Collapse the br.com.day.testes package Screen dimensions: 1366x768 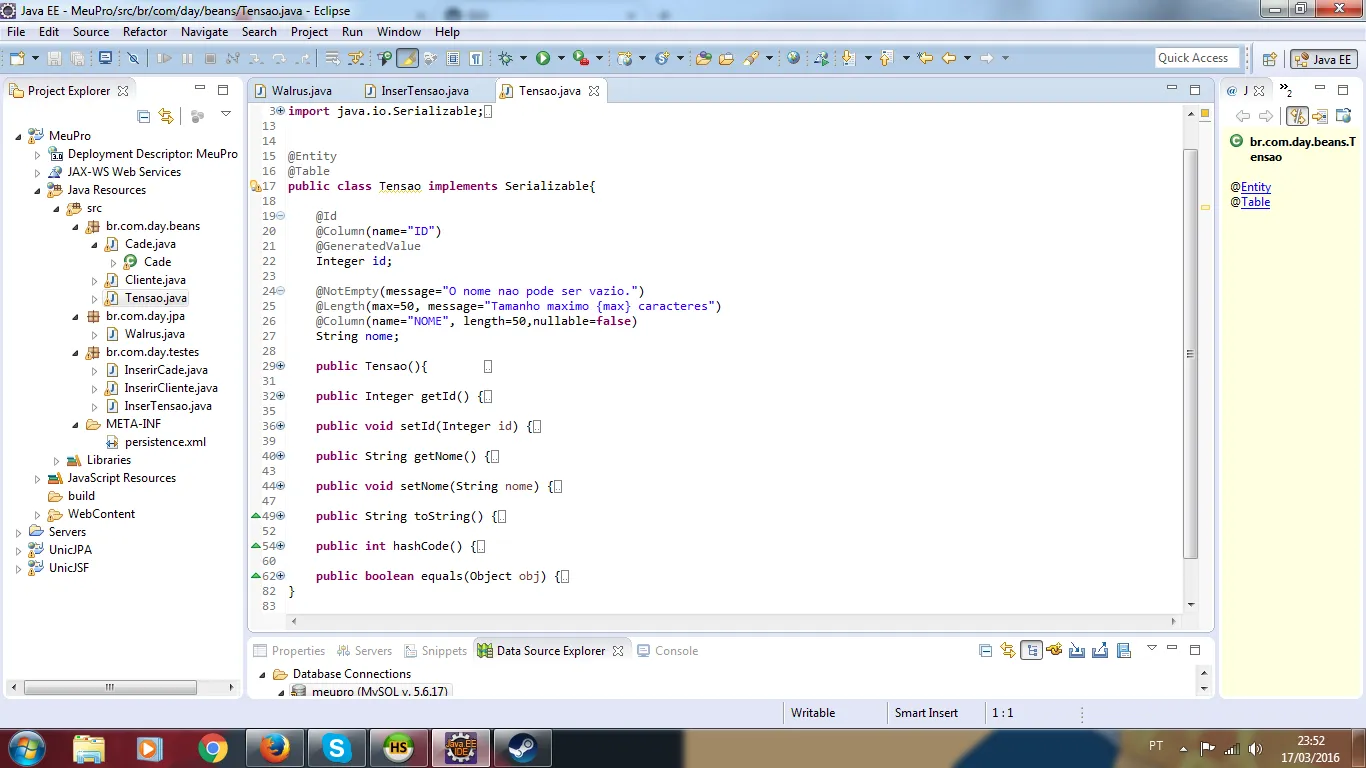(x=76, y=352)
